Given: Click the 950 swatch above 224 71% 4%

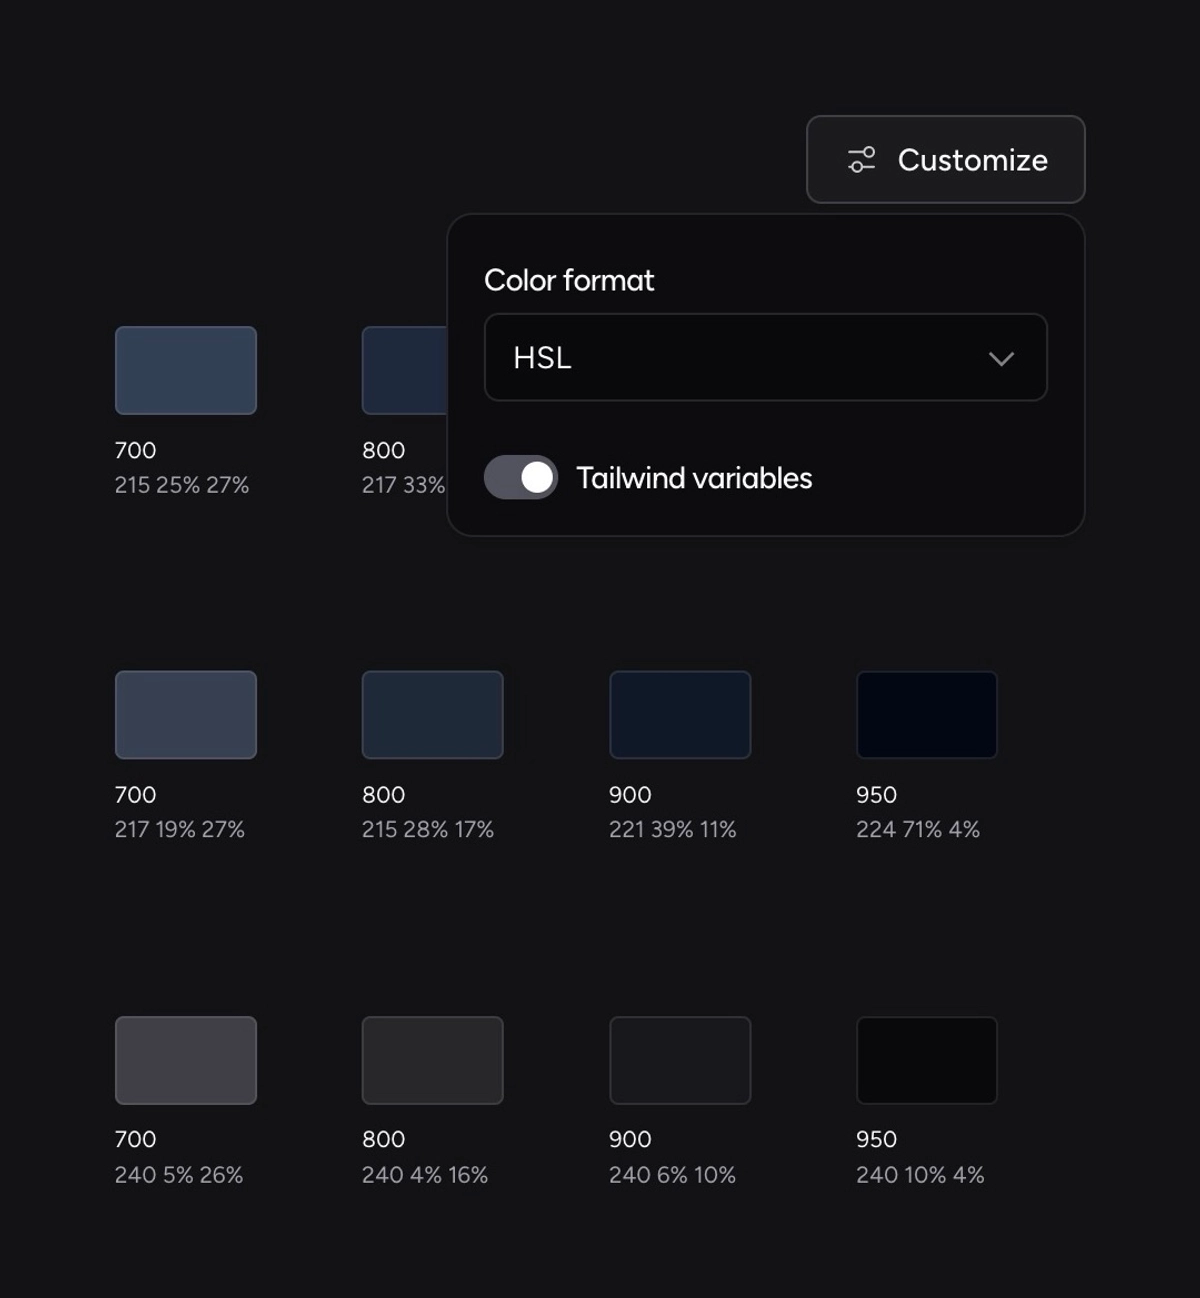Looking at the screenshot, I should tap(927, 715).
